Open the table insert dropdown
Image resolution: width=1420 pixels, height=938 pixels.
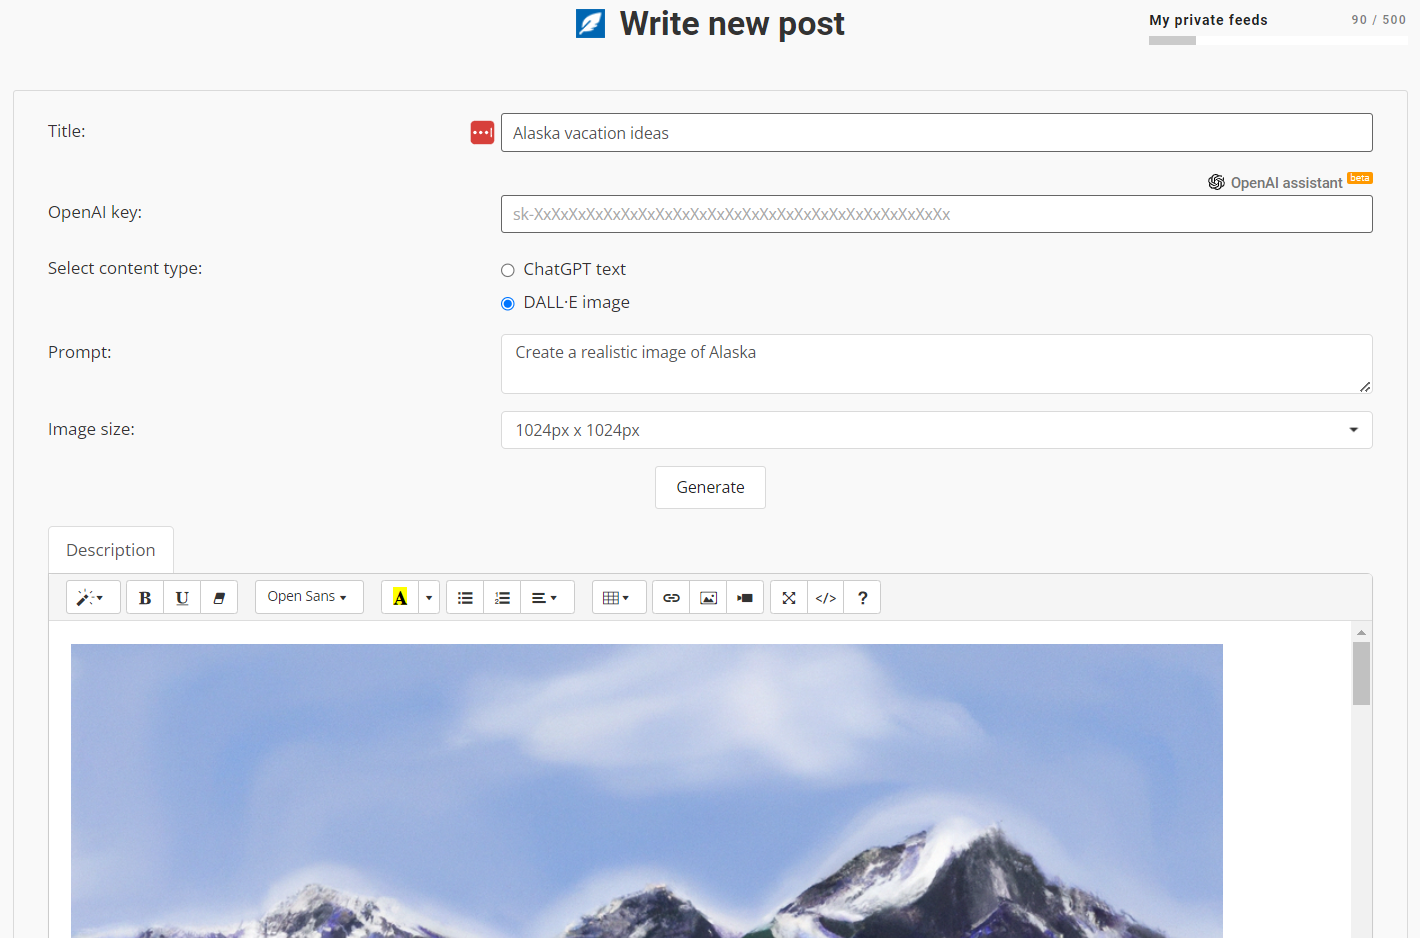tap(619, 597)
